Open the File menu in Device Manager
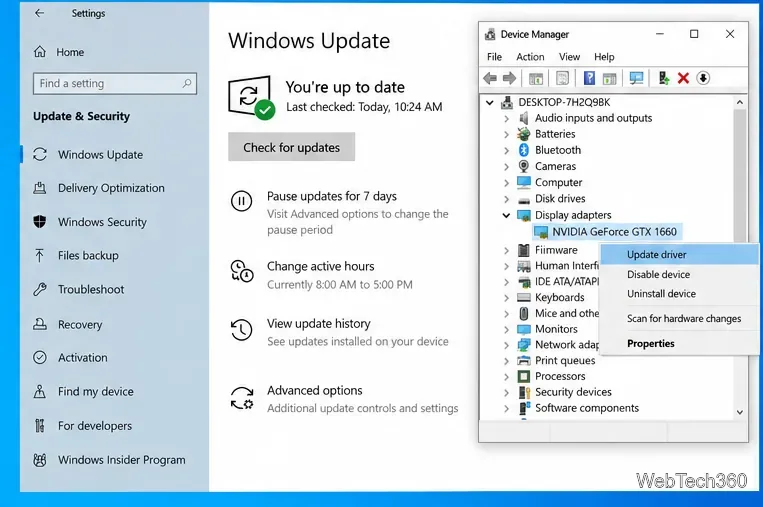 [x=494, y=57]
